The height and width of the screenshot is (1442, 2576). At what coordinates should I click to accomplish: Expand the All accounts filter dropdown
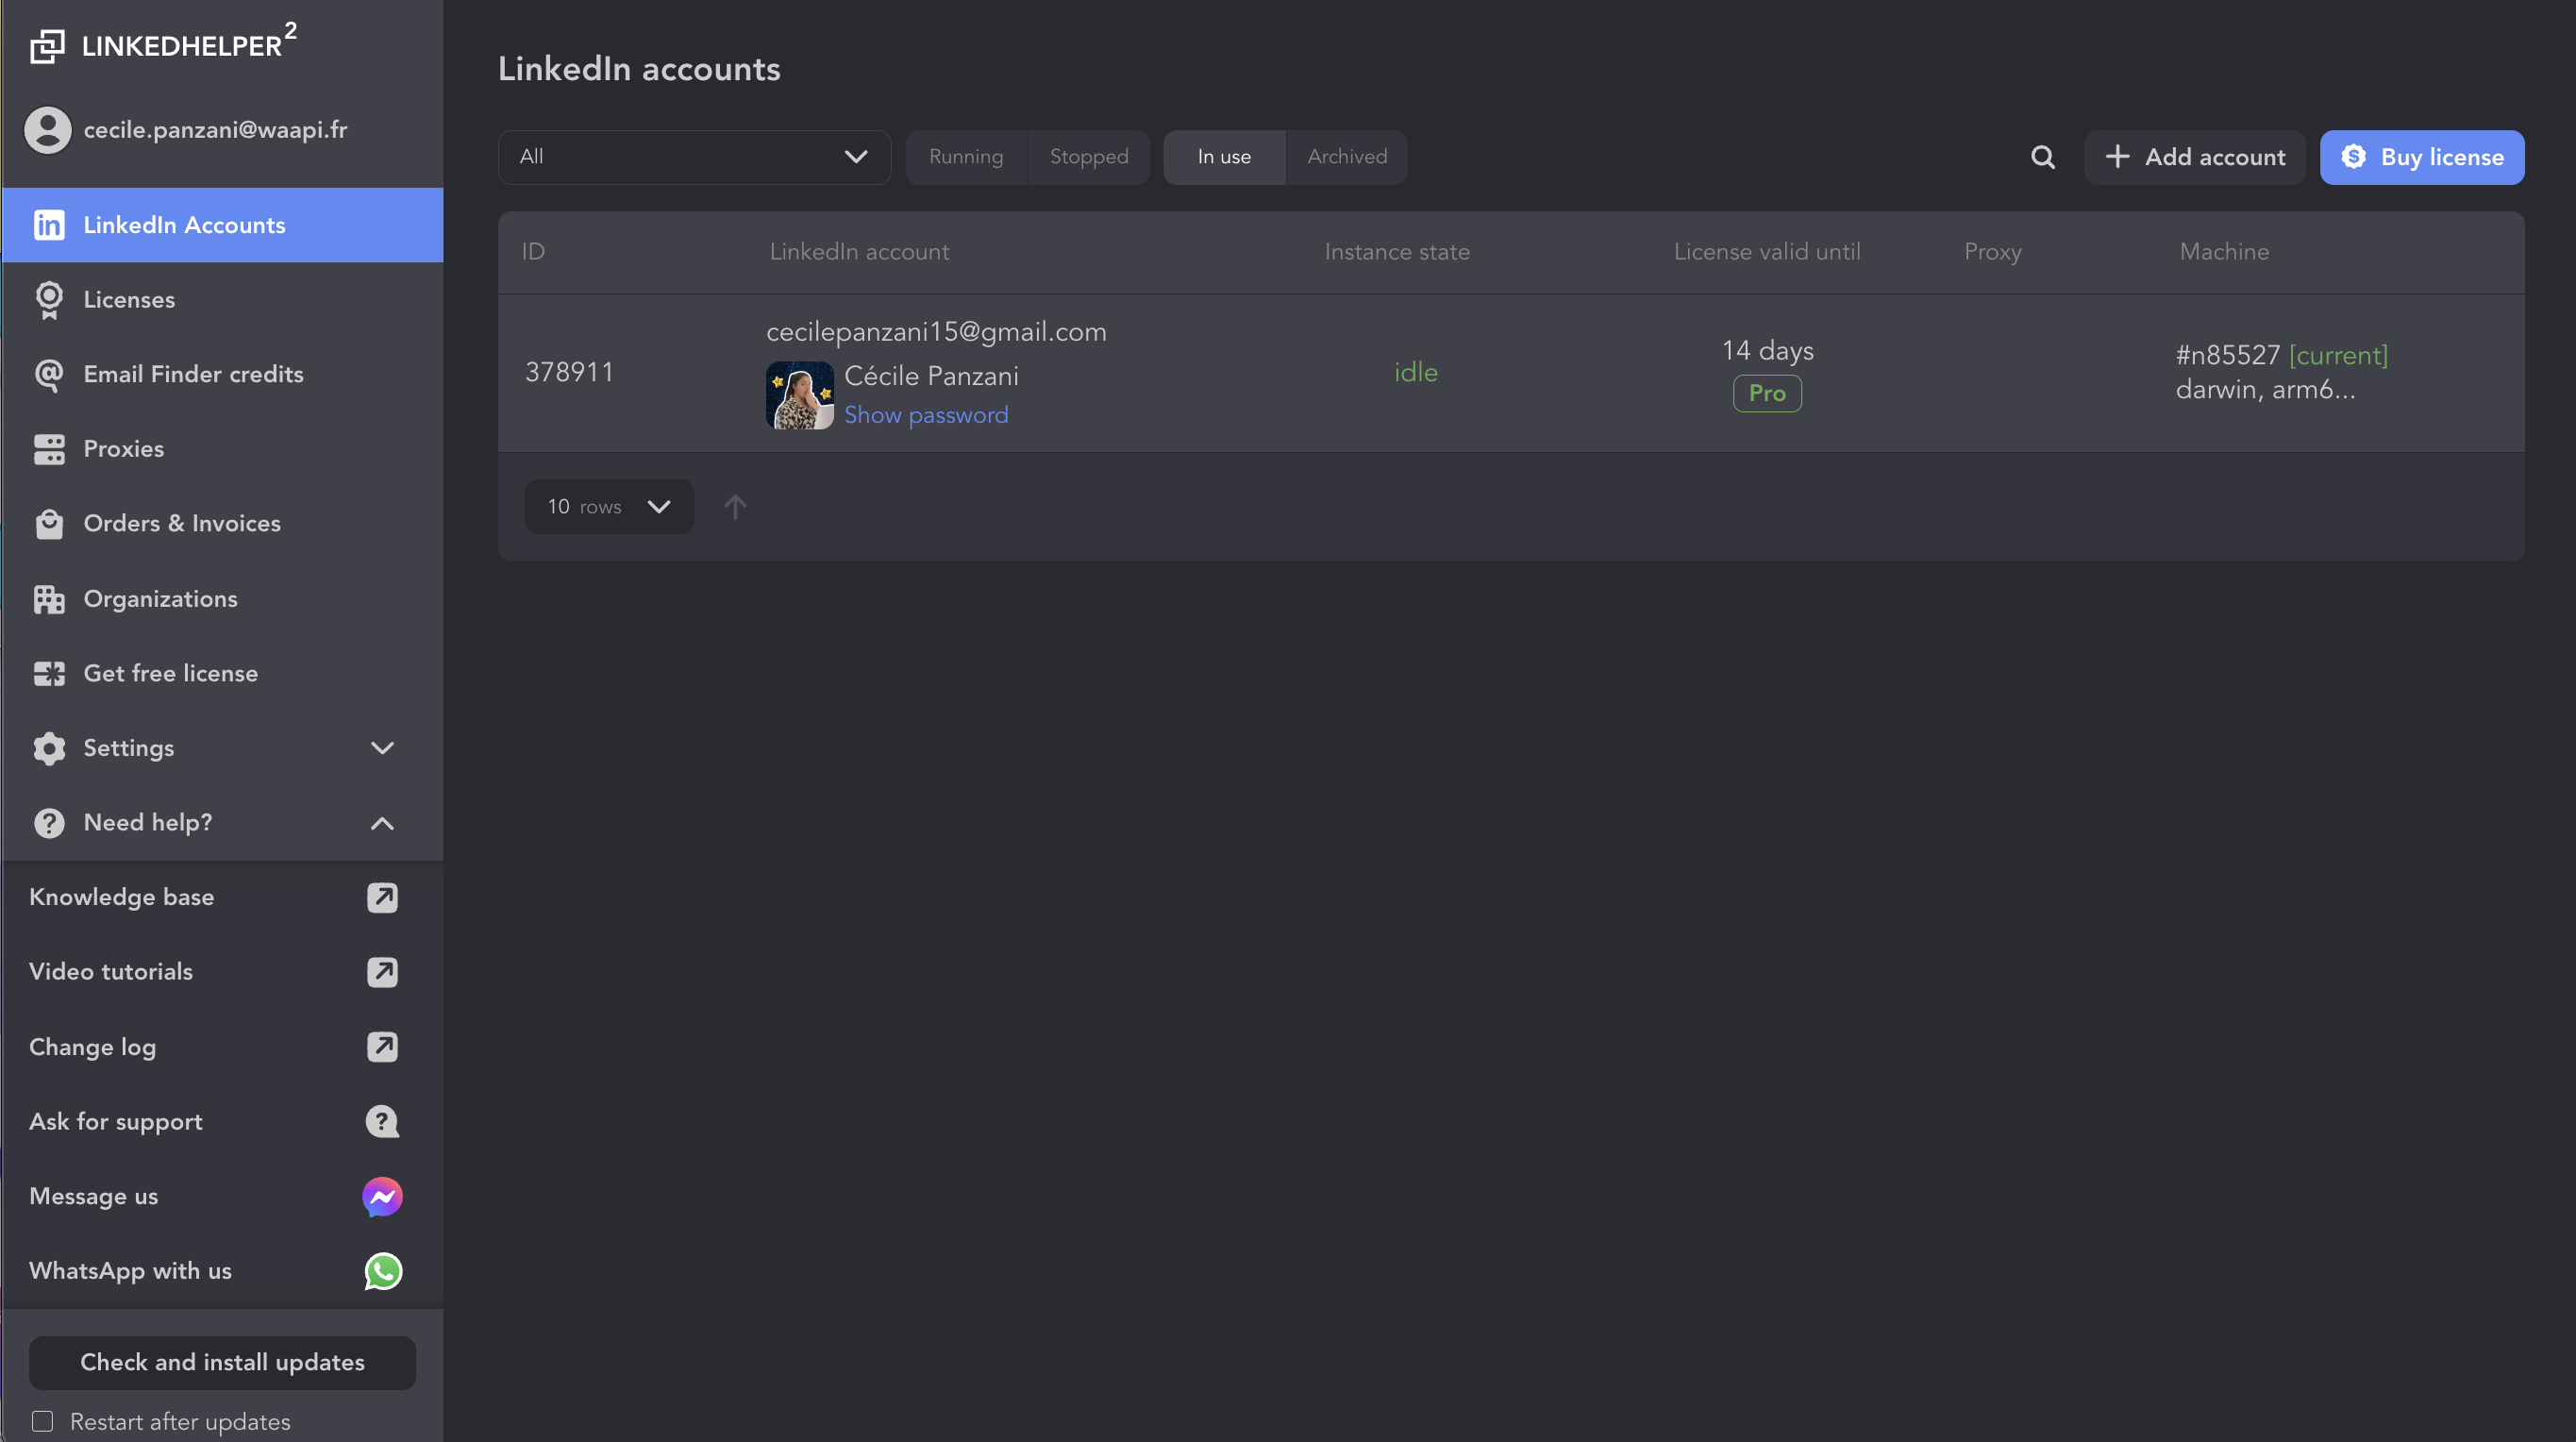click(x=692, y=158)
